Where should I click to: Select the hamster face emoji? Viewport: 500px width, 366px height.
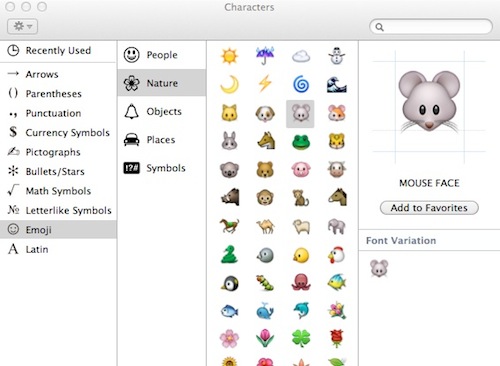337,113
